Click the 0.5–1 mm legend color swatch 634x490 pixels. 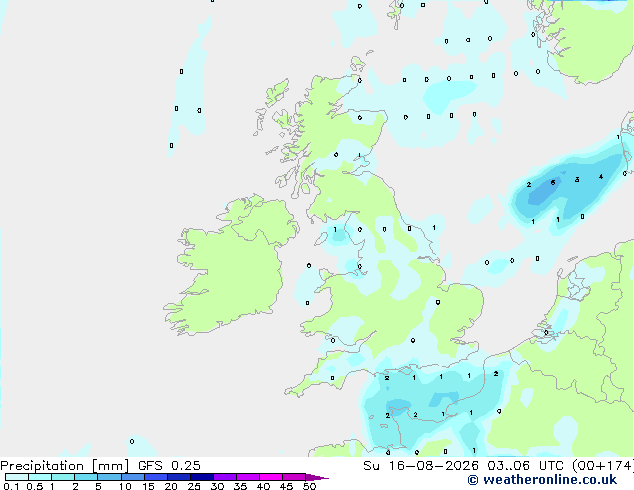tap(40, 477)
